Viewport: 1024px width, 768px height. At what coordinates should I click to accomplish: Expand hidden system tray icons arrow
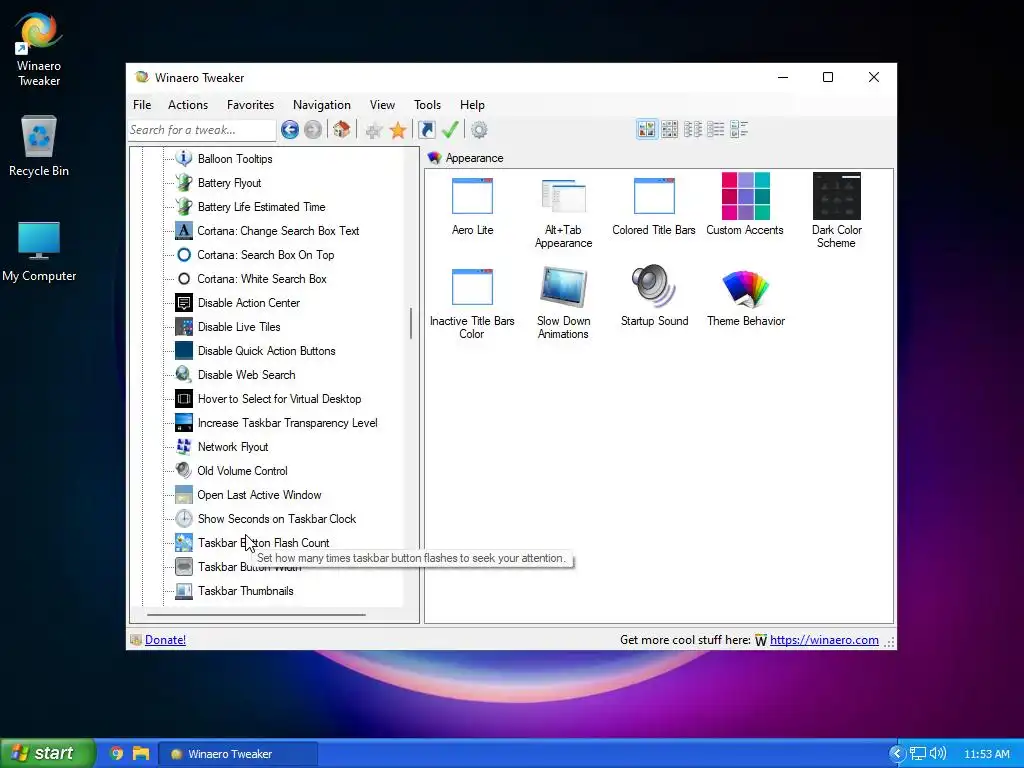[x=897, y=754]
